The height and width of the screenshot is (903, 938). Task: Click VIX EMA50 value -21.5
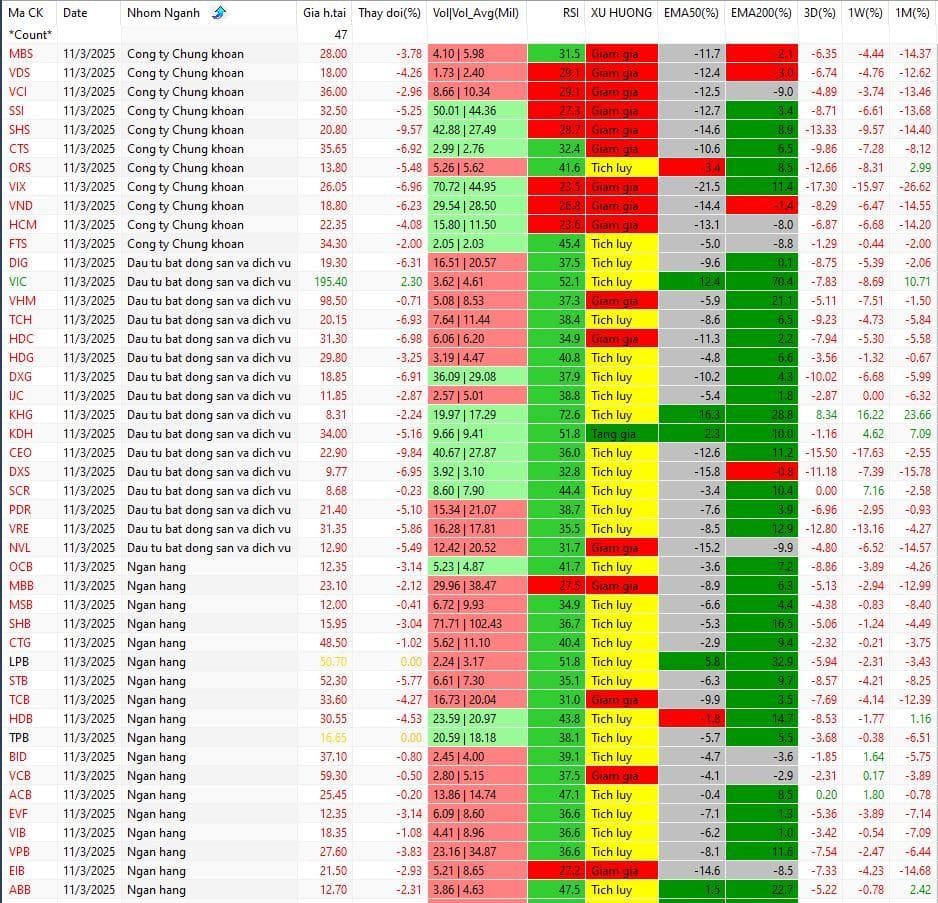(707, 187)
